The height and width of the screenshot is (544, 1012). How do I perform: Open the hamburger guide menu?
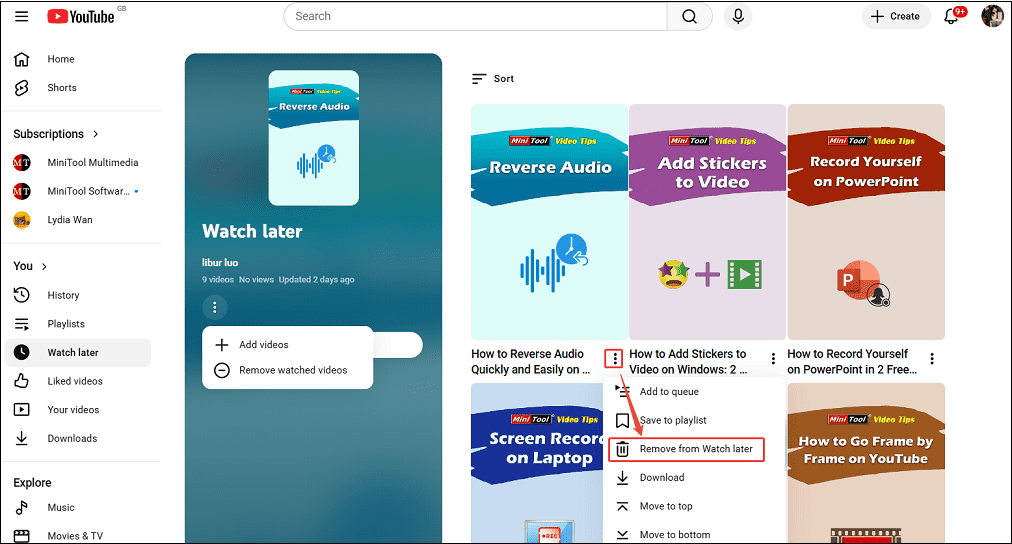[21, 16]
